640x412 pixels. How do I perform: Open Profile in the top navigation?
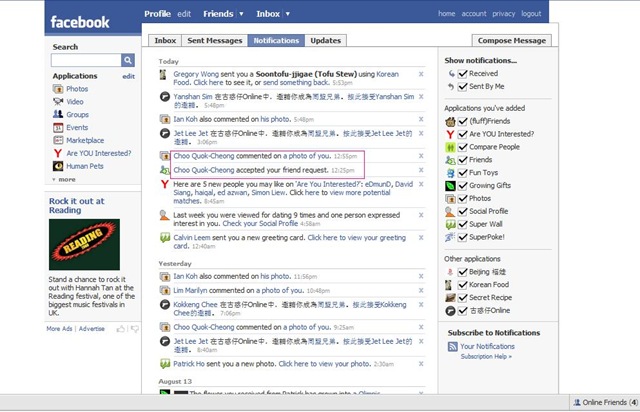[x=157, y=14]
